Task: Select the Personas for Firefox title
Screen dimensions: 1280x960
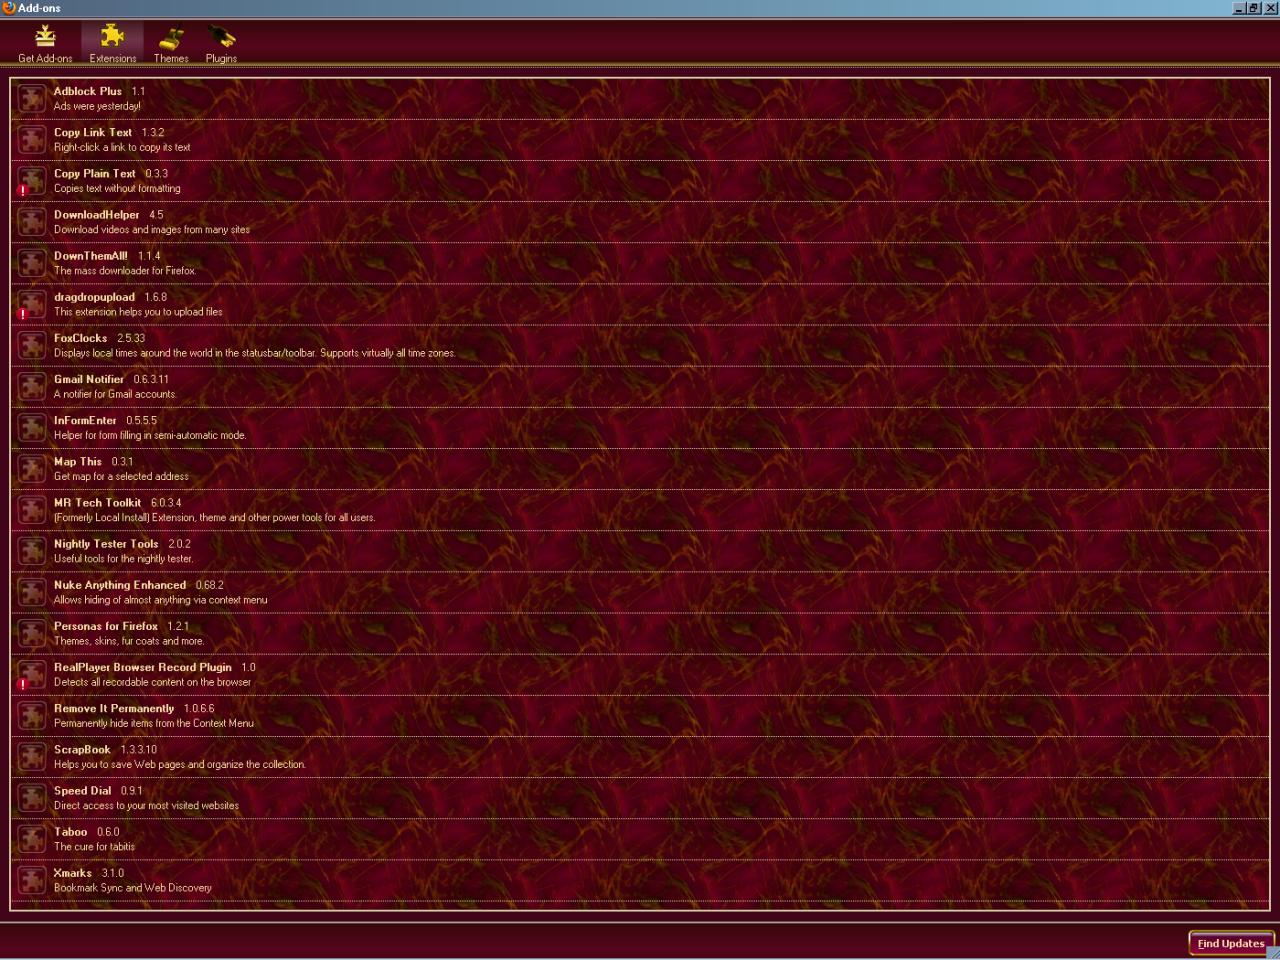Action: [x=106, y=626]
